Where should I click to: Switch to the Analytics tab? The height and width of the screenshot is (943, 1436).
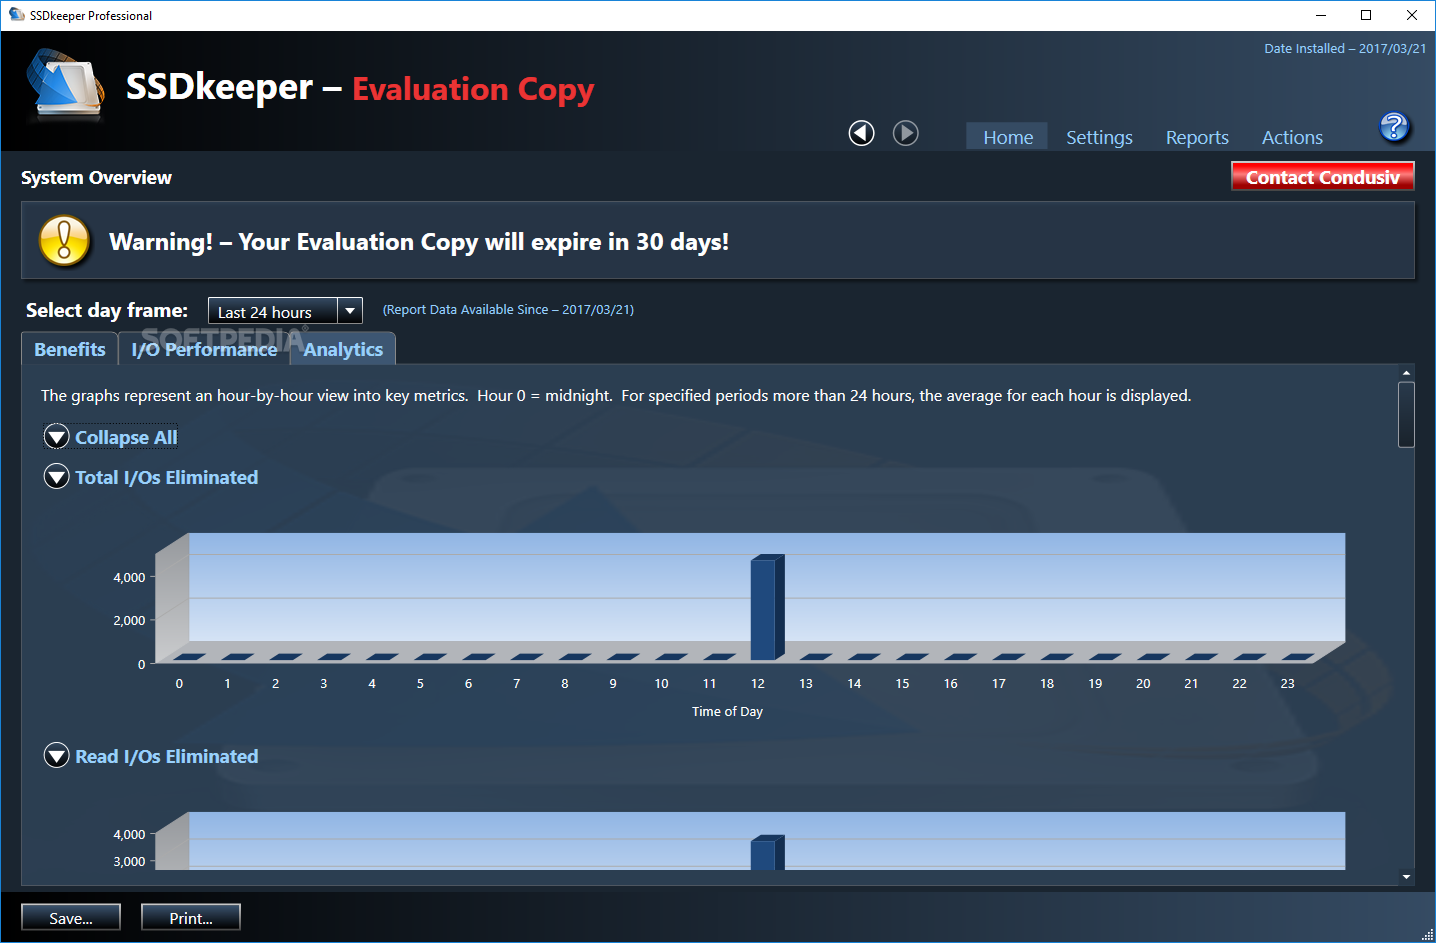[343, 349]
